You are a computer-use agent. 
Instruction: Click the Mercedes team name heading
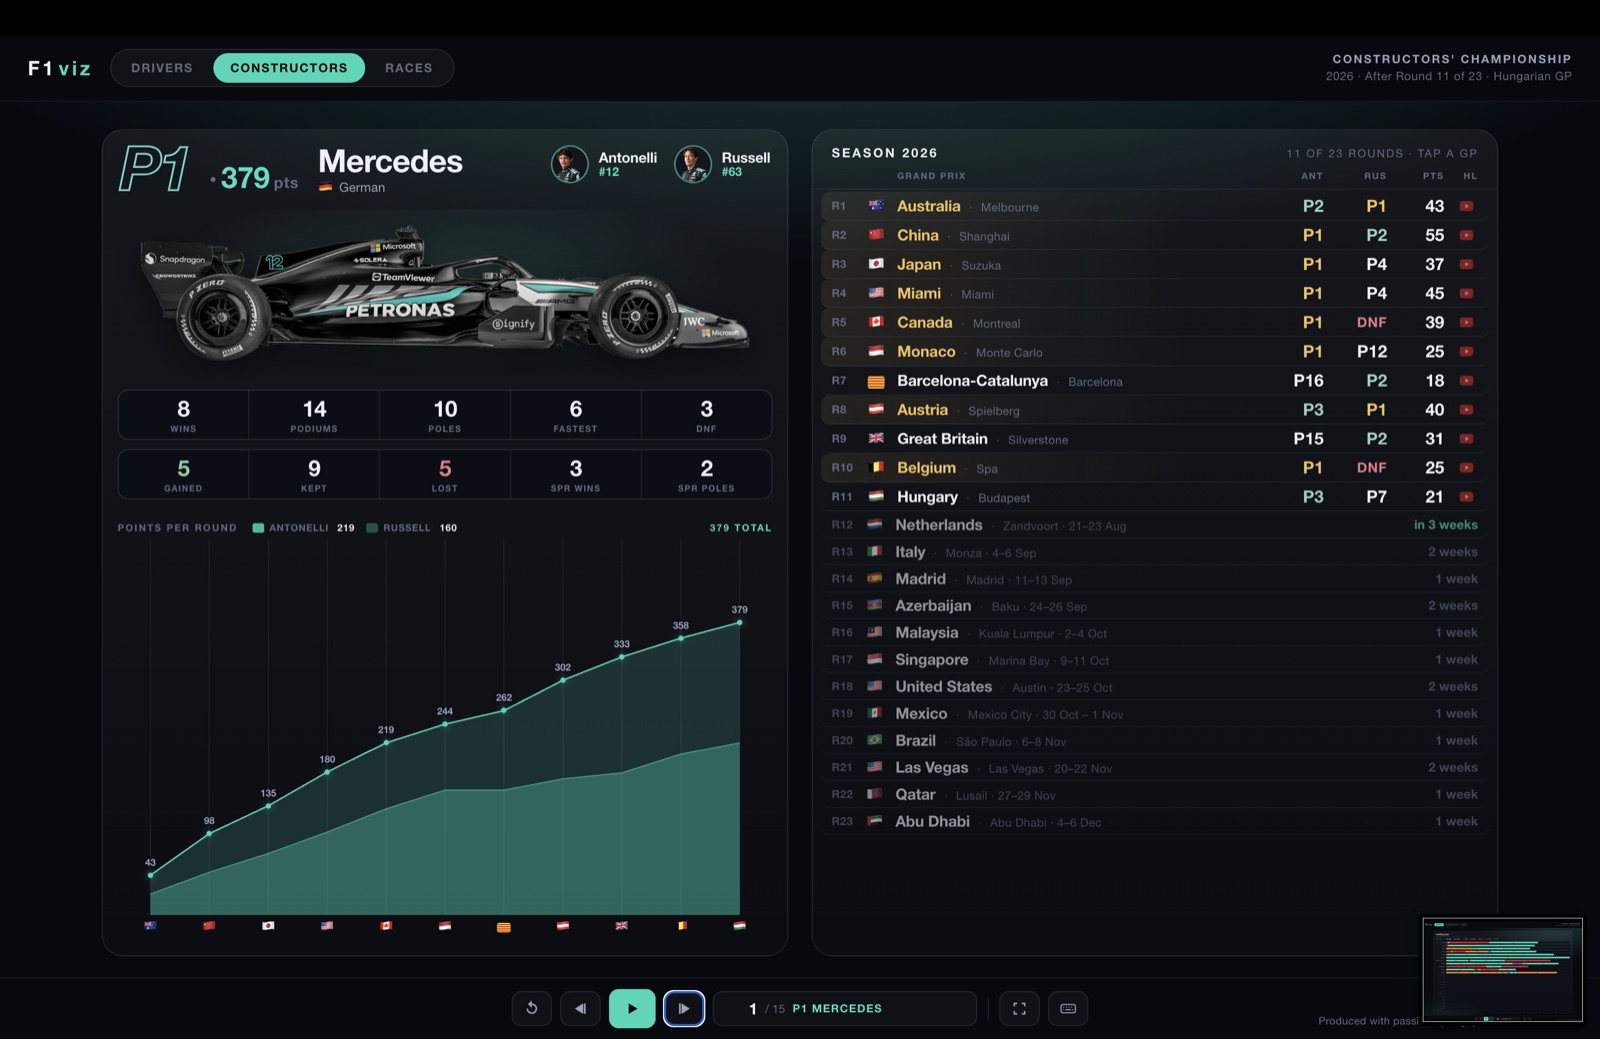(x=390, y=161)
